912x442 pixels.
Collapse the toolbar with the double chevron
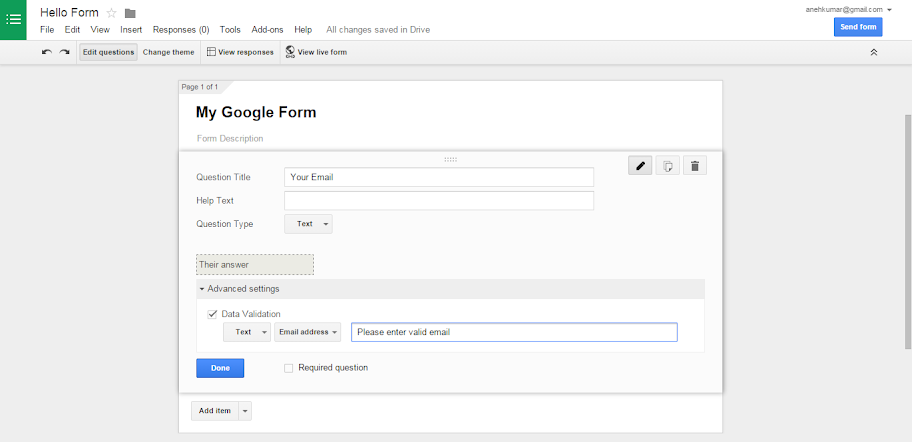(873, 52)
